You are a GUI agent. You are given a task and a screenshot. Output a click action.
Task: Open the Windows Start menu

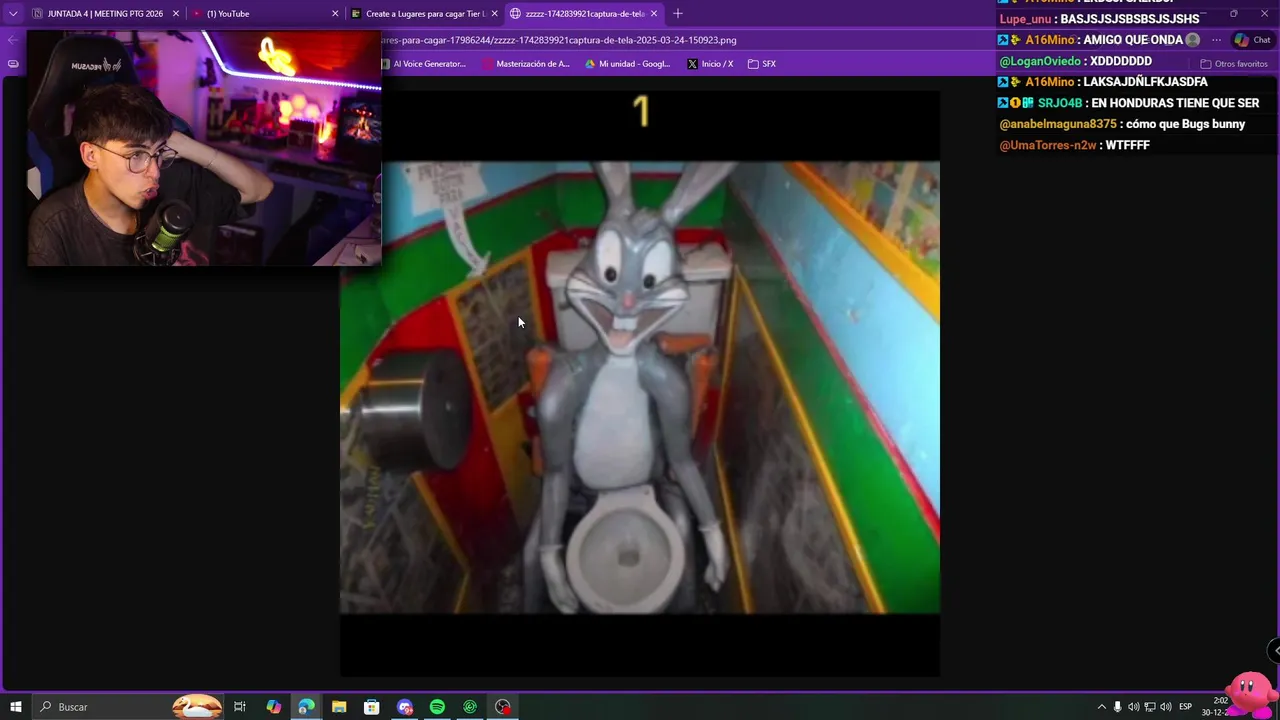[x=16, y=707]
